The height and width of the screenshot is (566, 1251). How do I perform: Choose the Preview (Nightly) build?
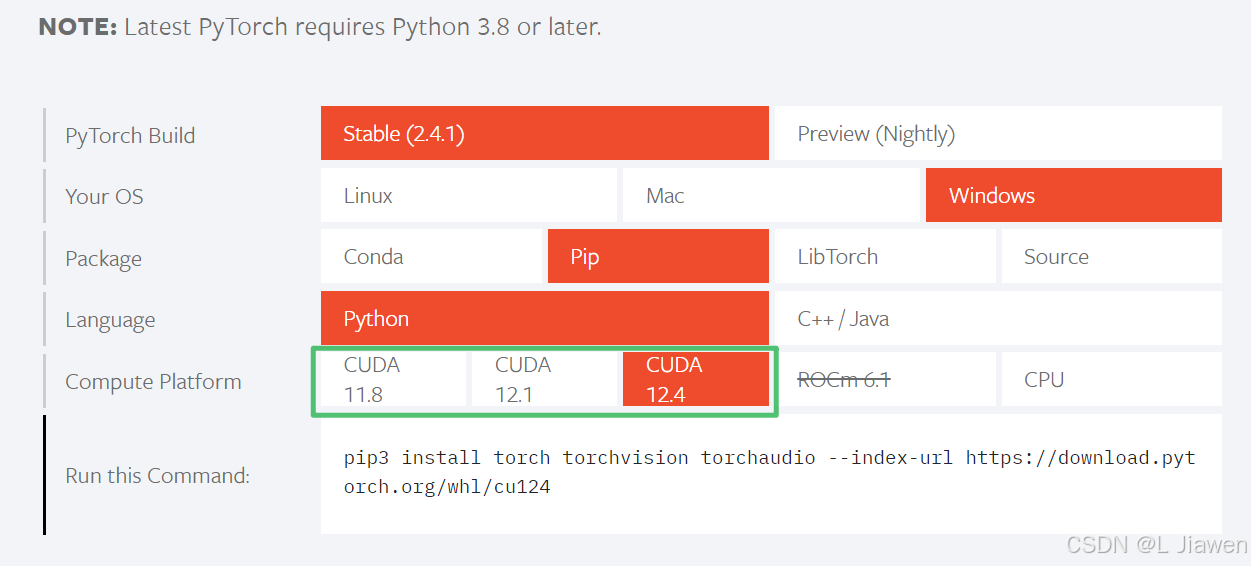tap(998, 133)
